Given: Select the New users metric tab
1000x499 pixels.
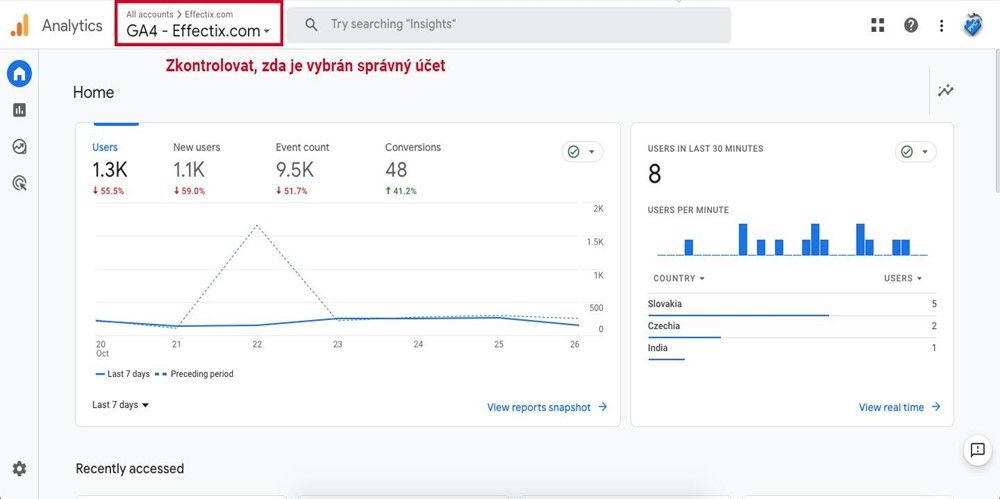Looking at the screenshot, I should (x=196, y=169).
